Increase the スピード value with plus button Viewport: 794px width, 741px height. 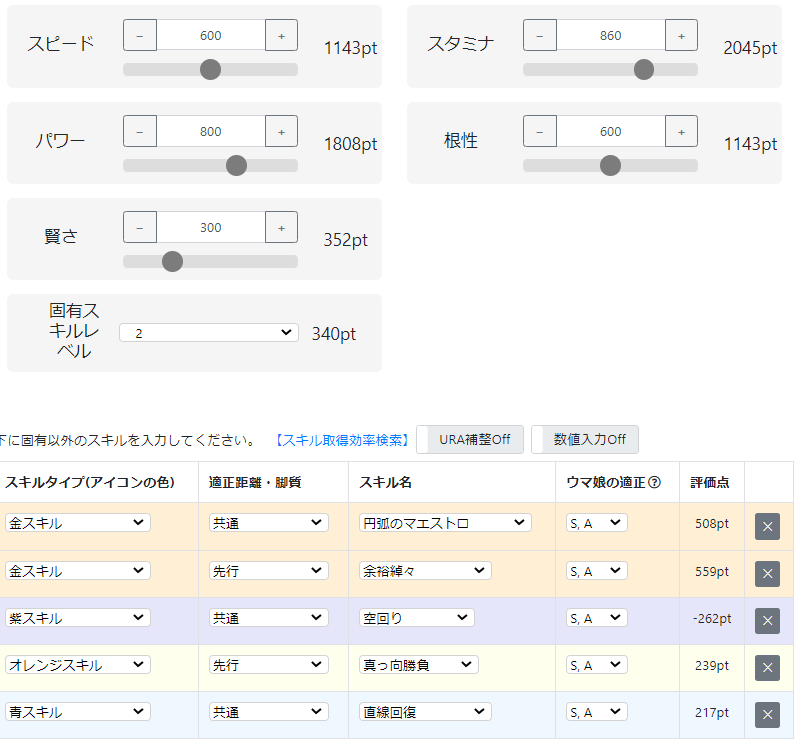(282, 35)
